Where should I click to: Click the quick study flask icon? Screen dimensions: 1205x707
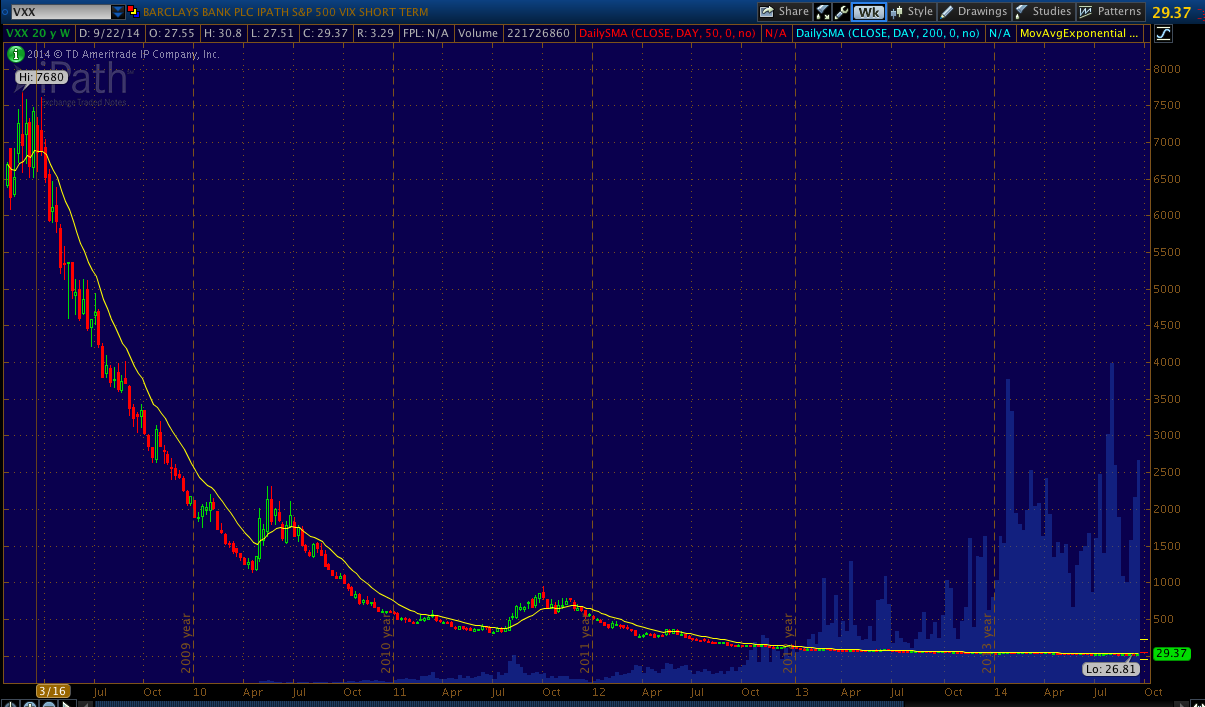[x=823, y=12]
